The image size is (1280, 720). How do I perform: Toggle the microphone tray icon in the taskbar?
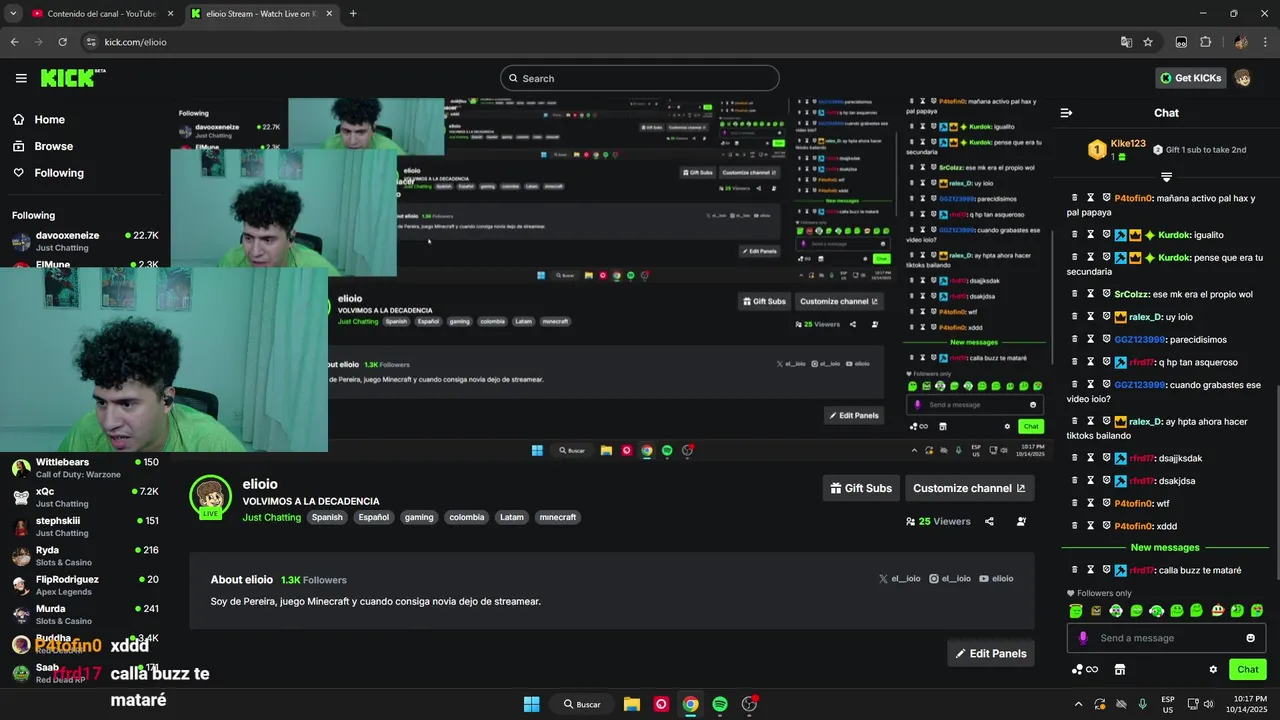click(x=1142, y=704)
